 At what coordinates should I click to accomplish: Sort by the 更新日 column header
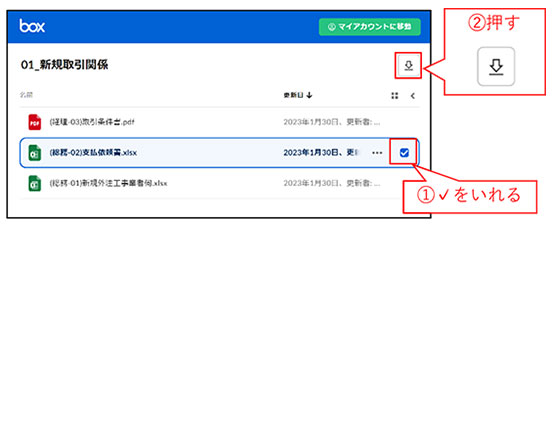pos(298,95)
